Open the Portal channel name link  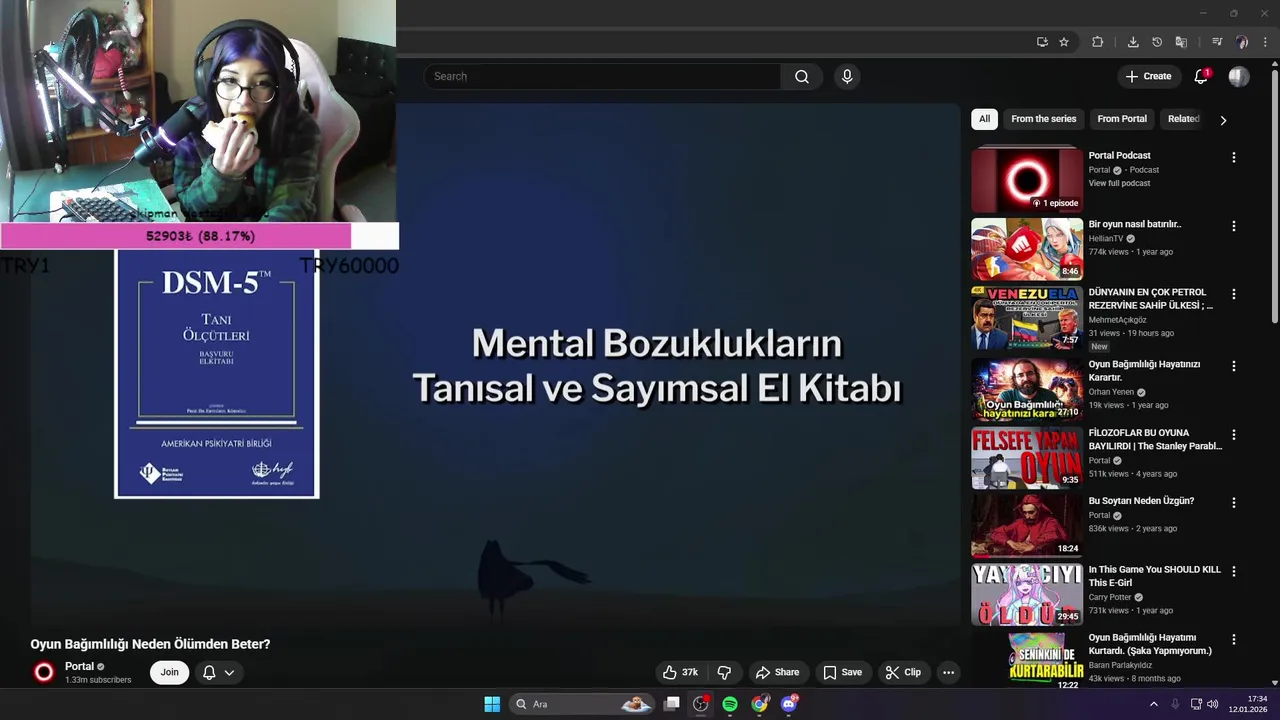pyautogui.click(x=79, y=667)
